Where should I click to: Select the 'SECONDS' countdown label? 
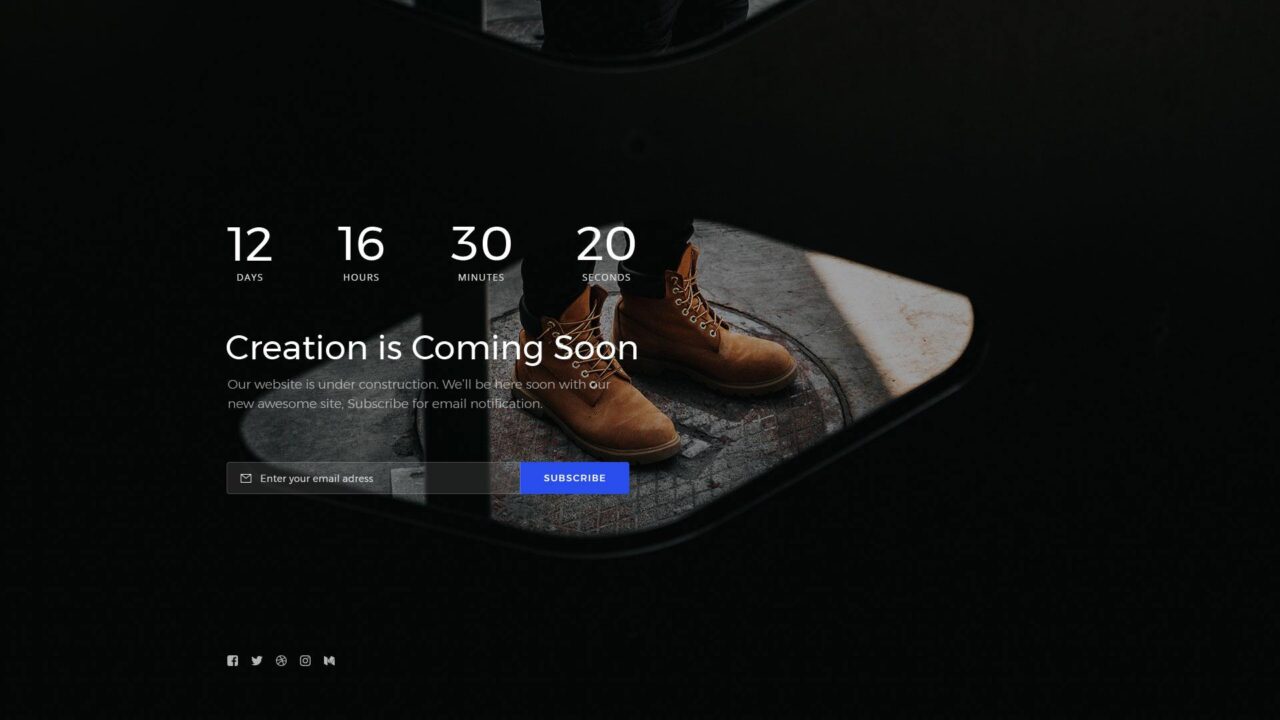[x=606, y=278]
